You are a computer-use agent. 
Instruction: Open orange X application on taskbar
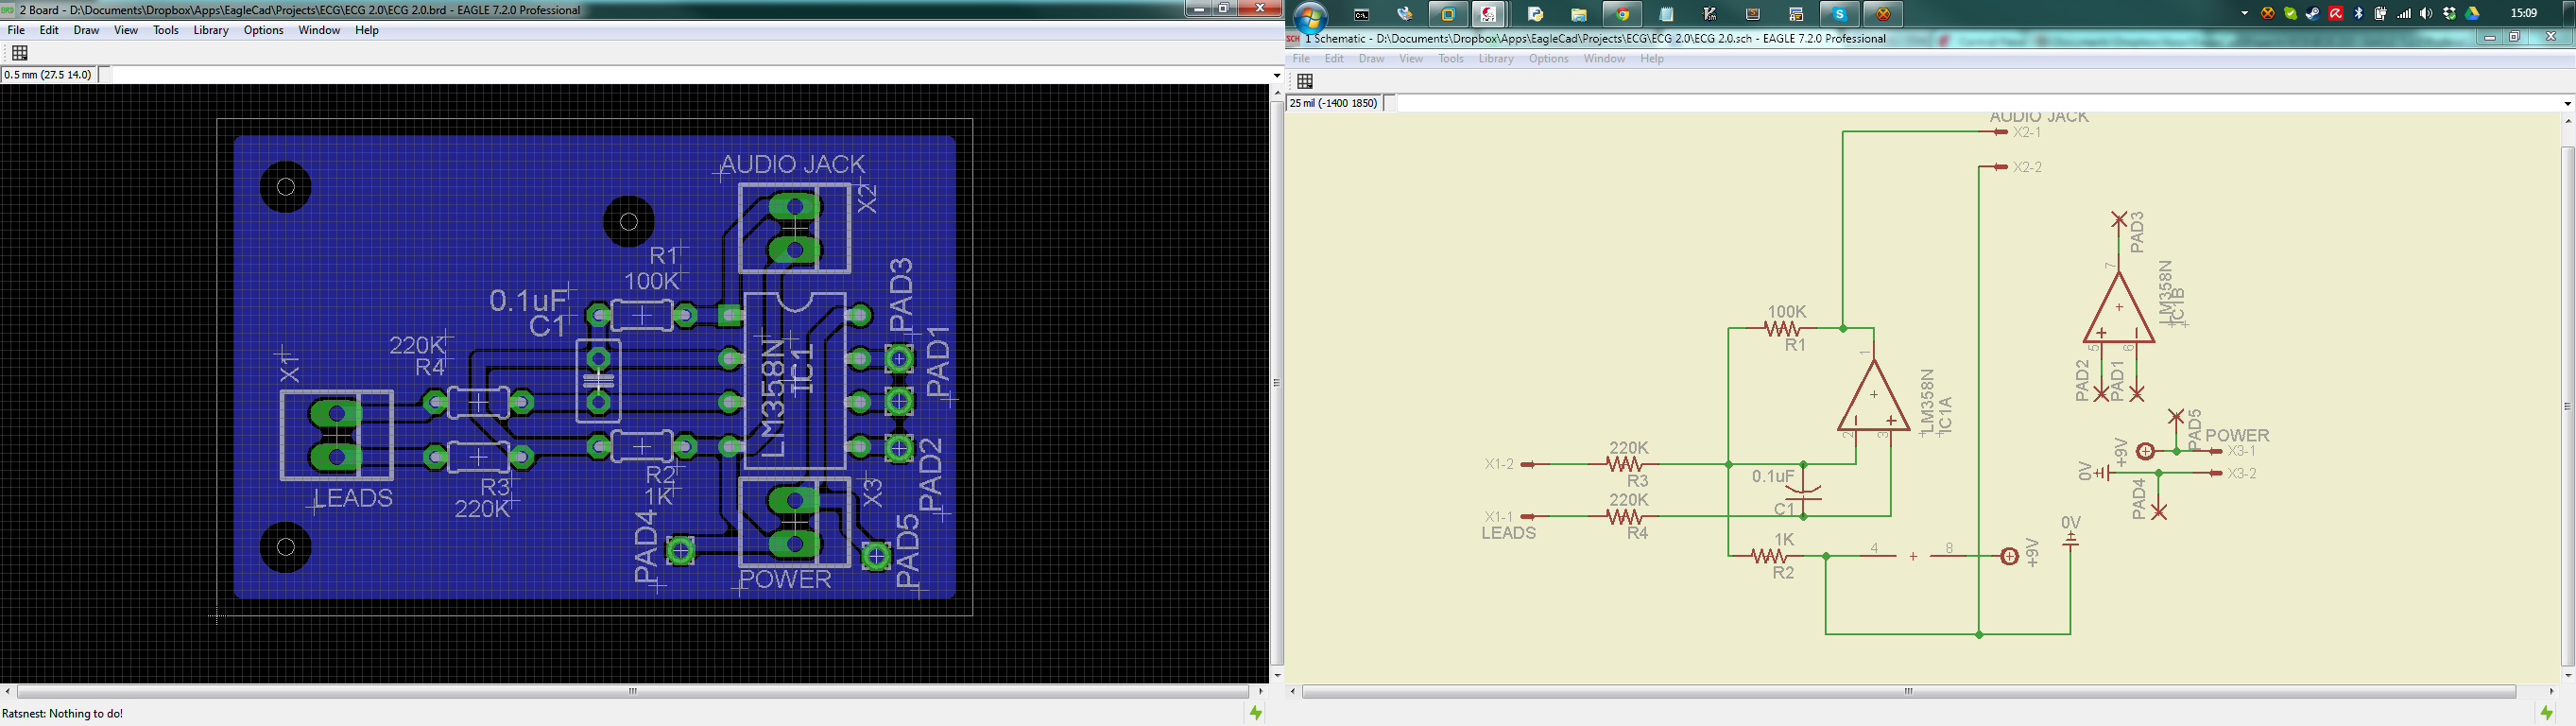coord(1883,14)
